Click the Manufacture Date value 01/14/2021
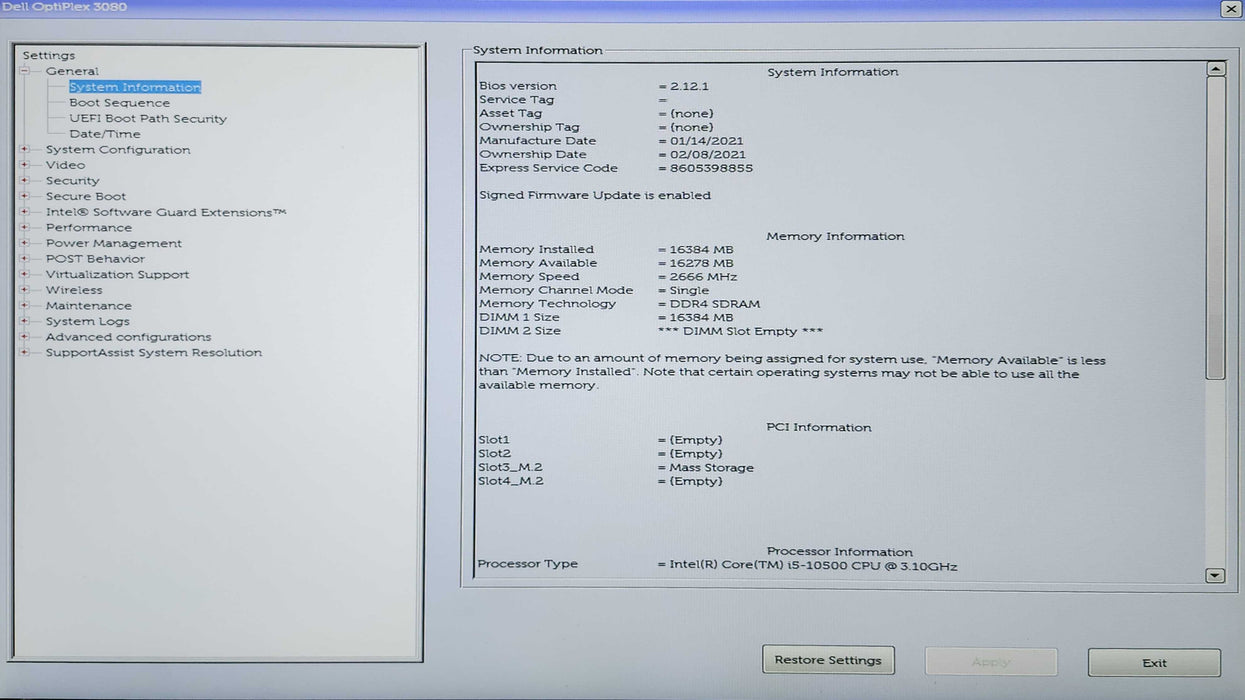The height and width of the screenshot is (700, 1245). click(706, 141)
